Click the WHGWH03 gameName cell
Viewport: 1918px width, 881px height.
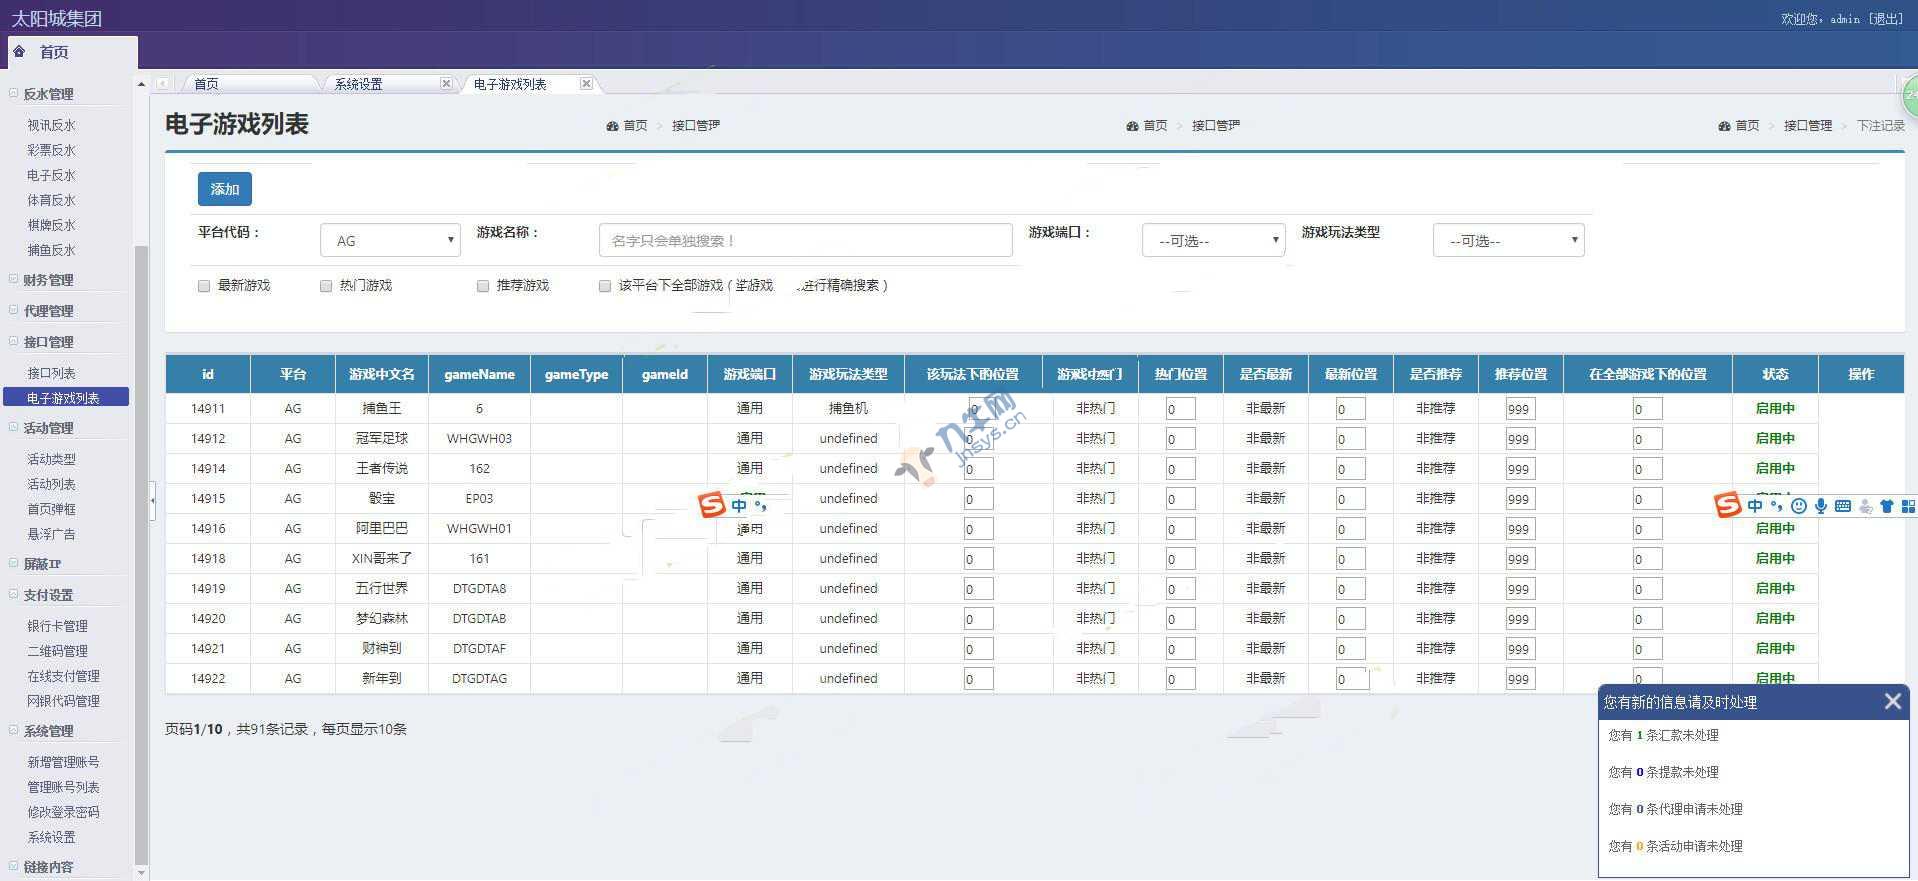pos(479,438)
